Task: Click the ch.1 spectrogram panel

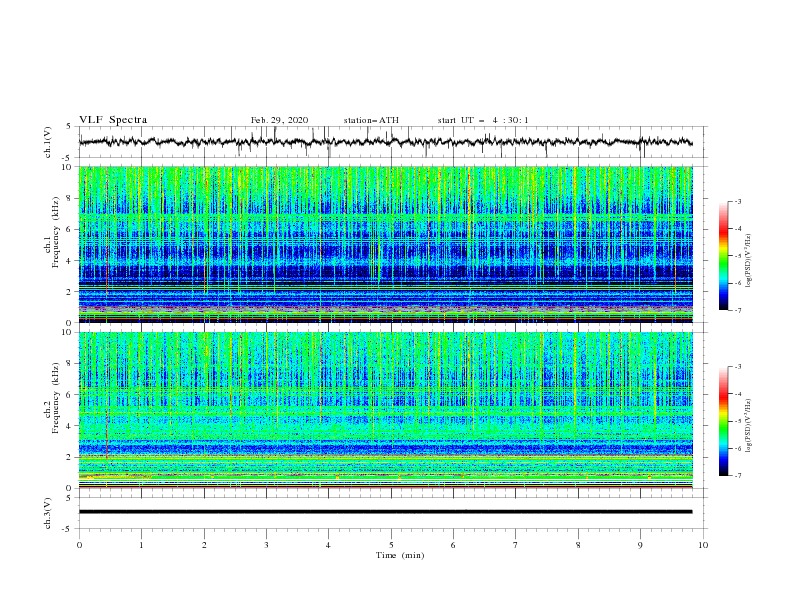Action: tap(385, 244)
